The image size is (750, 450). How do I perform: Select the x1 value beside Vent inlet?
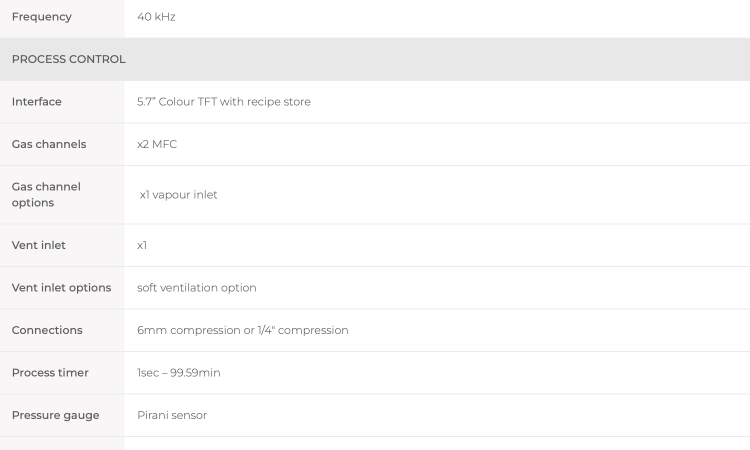point(142,245)
